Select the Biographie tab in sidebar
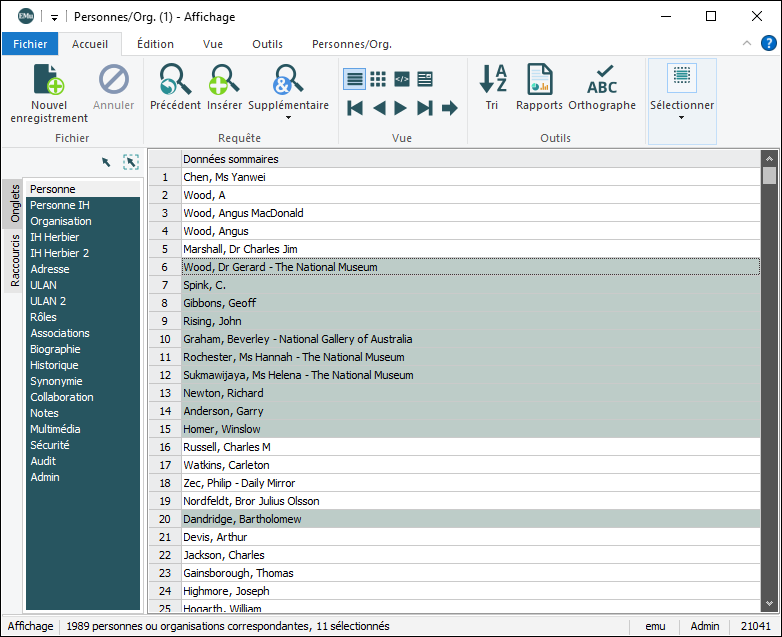This screenshot has width=782, height=637. click(55, 349)
